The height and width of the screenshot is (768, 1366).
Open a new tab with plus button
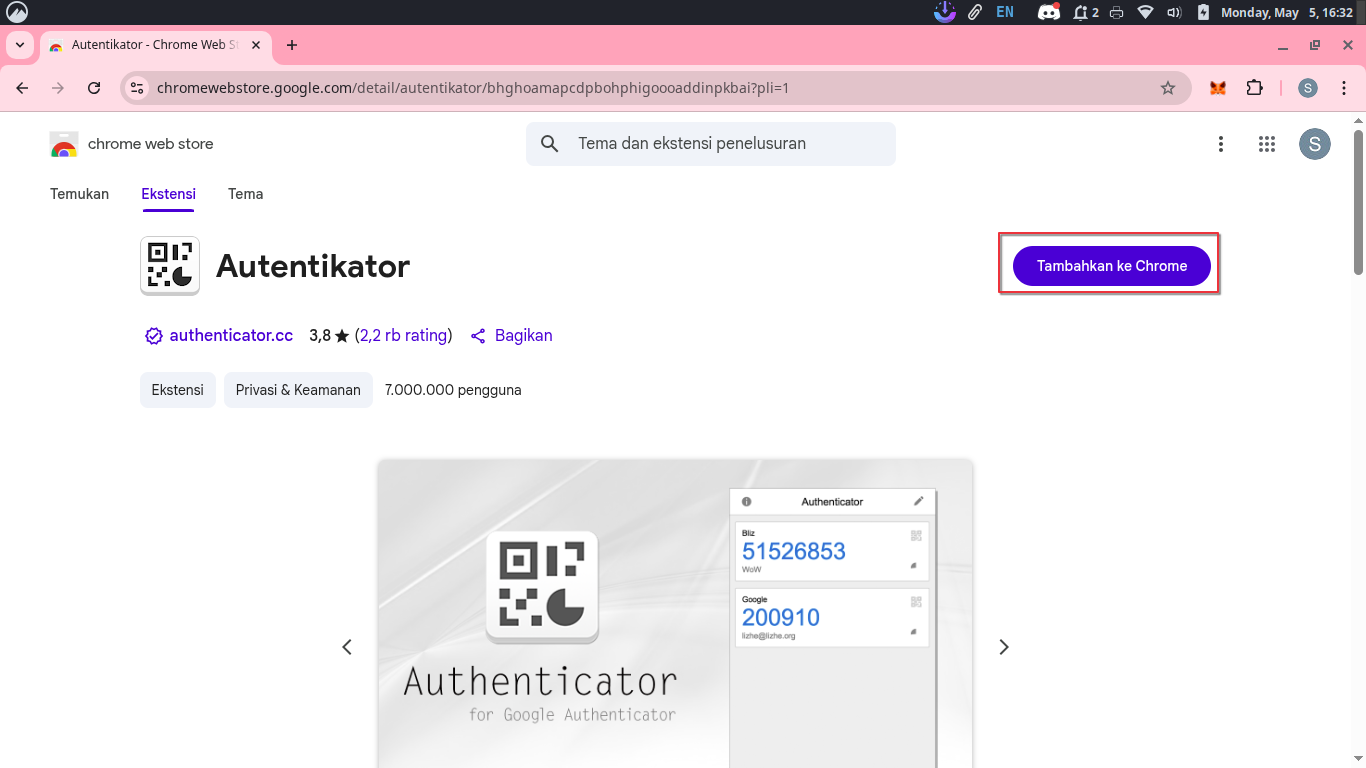click(292, 45)
